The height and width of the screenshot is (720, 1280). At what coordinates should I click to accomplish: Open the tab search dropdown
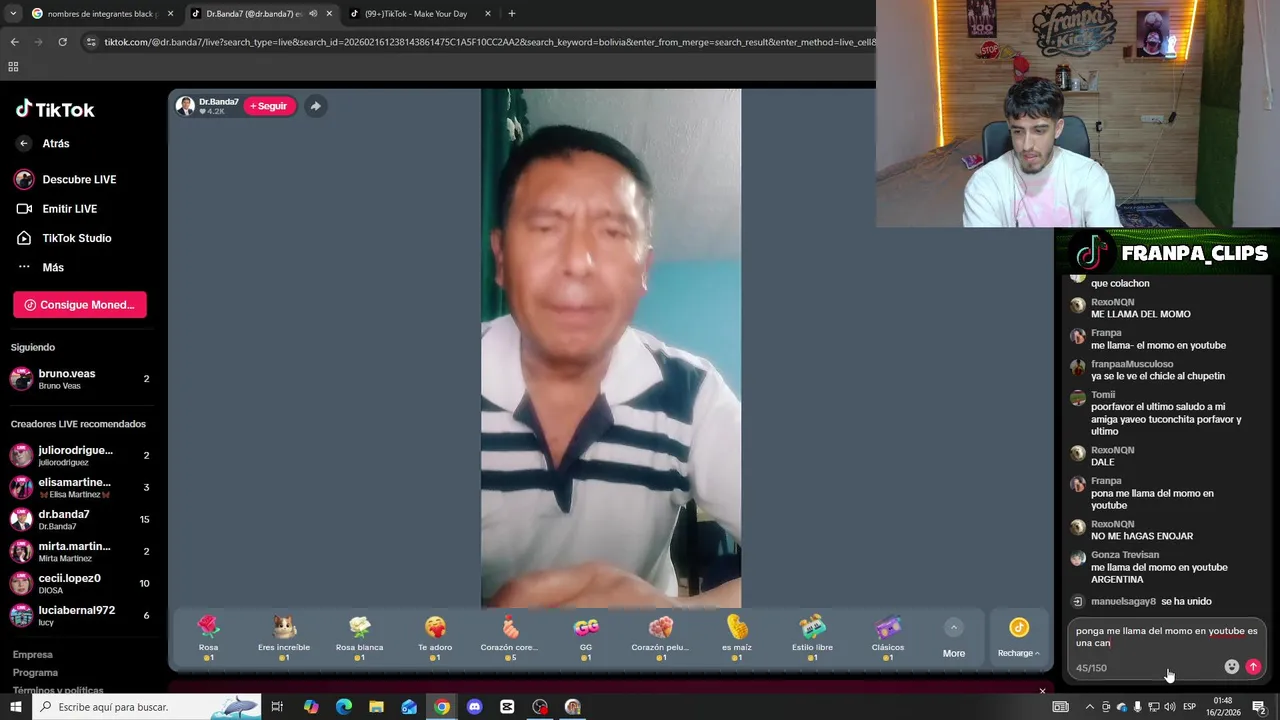coord(12,14)
